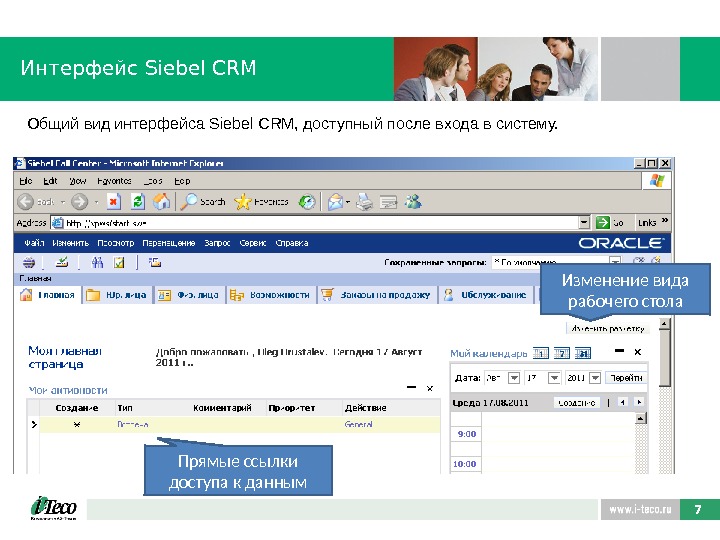Screen dimensions: 720x540
Task: Open the activity type link in Тип column
Action: pyautogui.click(x=133, y=424)
